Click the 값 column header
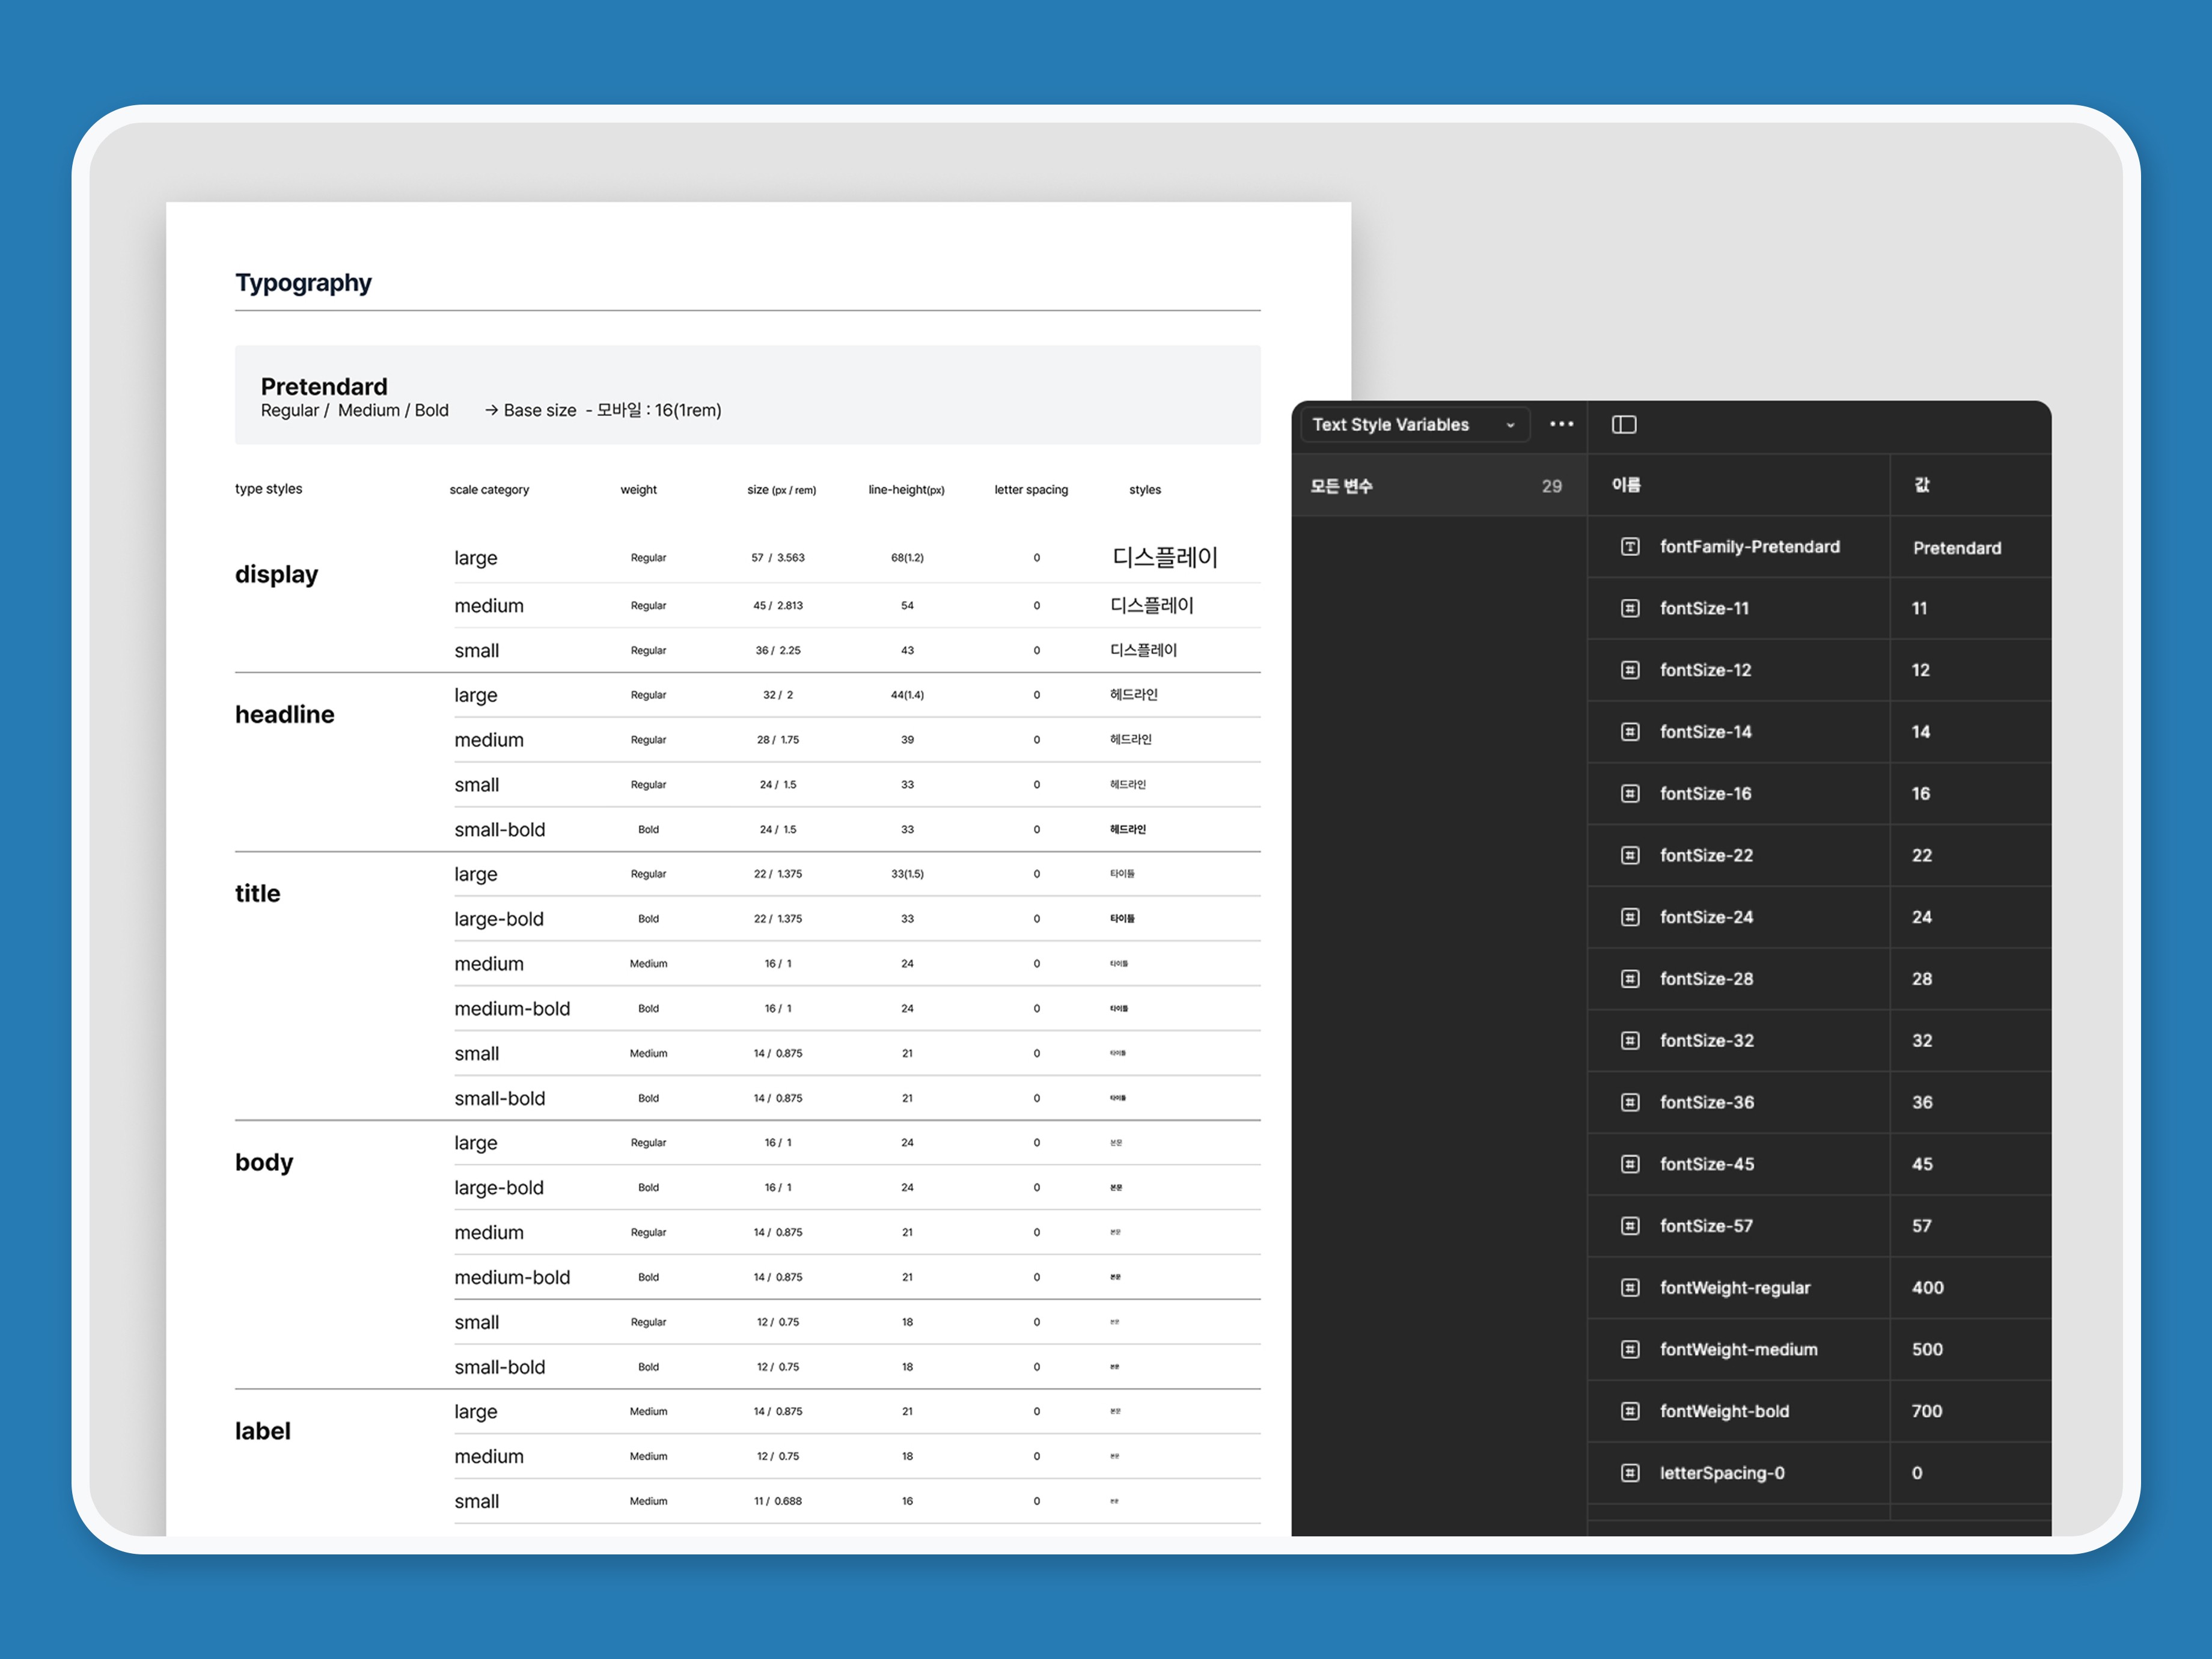2212x1659 pixels. click(1921, 485)
